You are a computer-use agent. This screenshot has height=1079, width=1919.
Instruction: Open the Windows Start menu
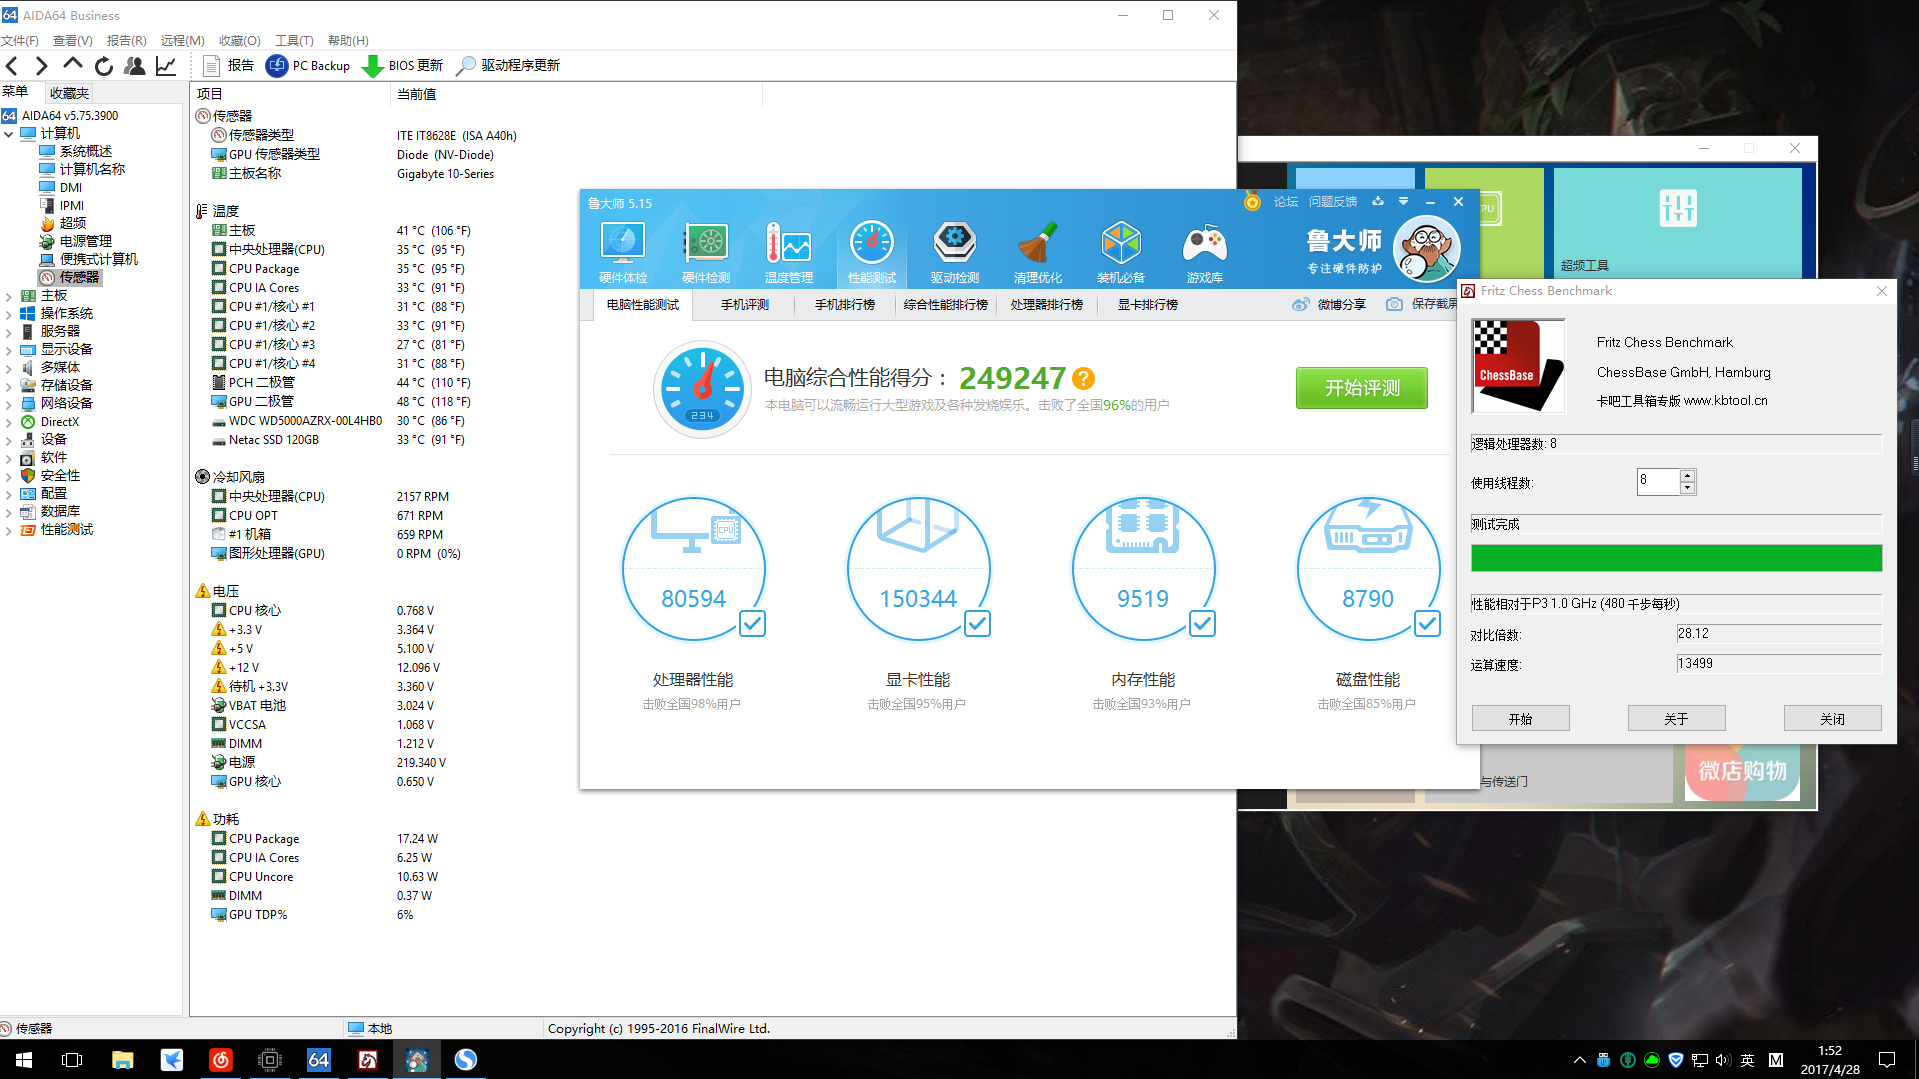tap(24, 1060)
